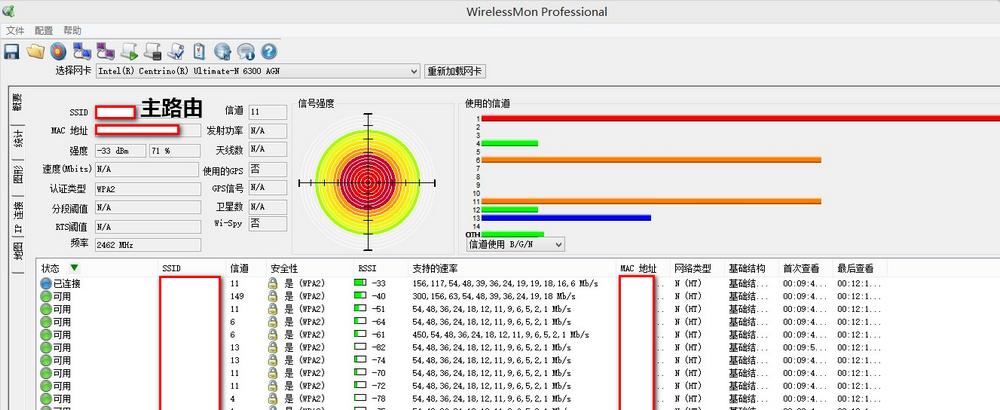This screenshot has height=410, width=1000.
Task: Click the blue dual-monitor toolbar icon
Action: pos(82,52)
